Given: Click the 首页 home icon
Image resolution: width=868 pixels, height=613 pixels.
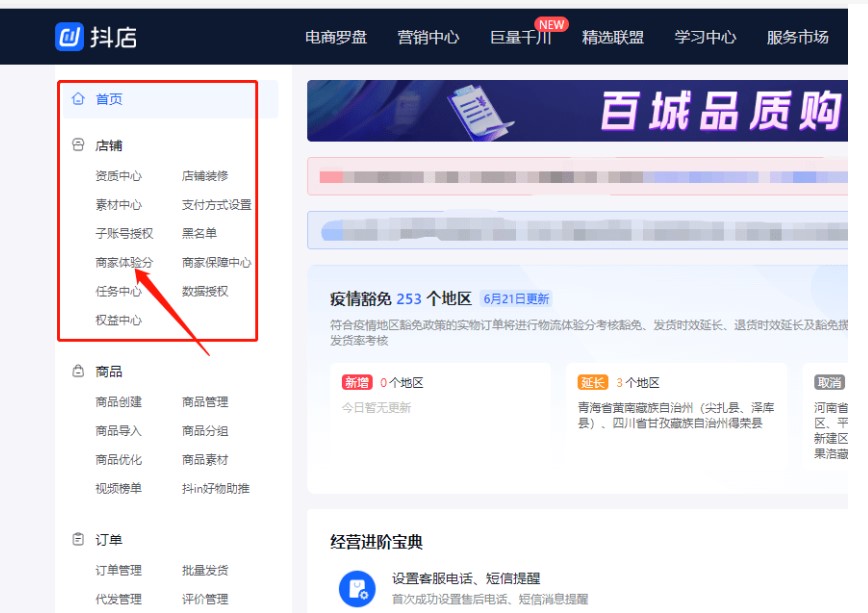Looking at the screenshot, I should pyautogui.click(x=78, y=99).
